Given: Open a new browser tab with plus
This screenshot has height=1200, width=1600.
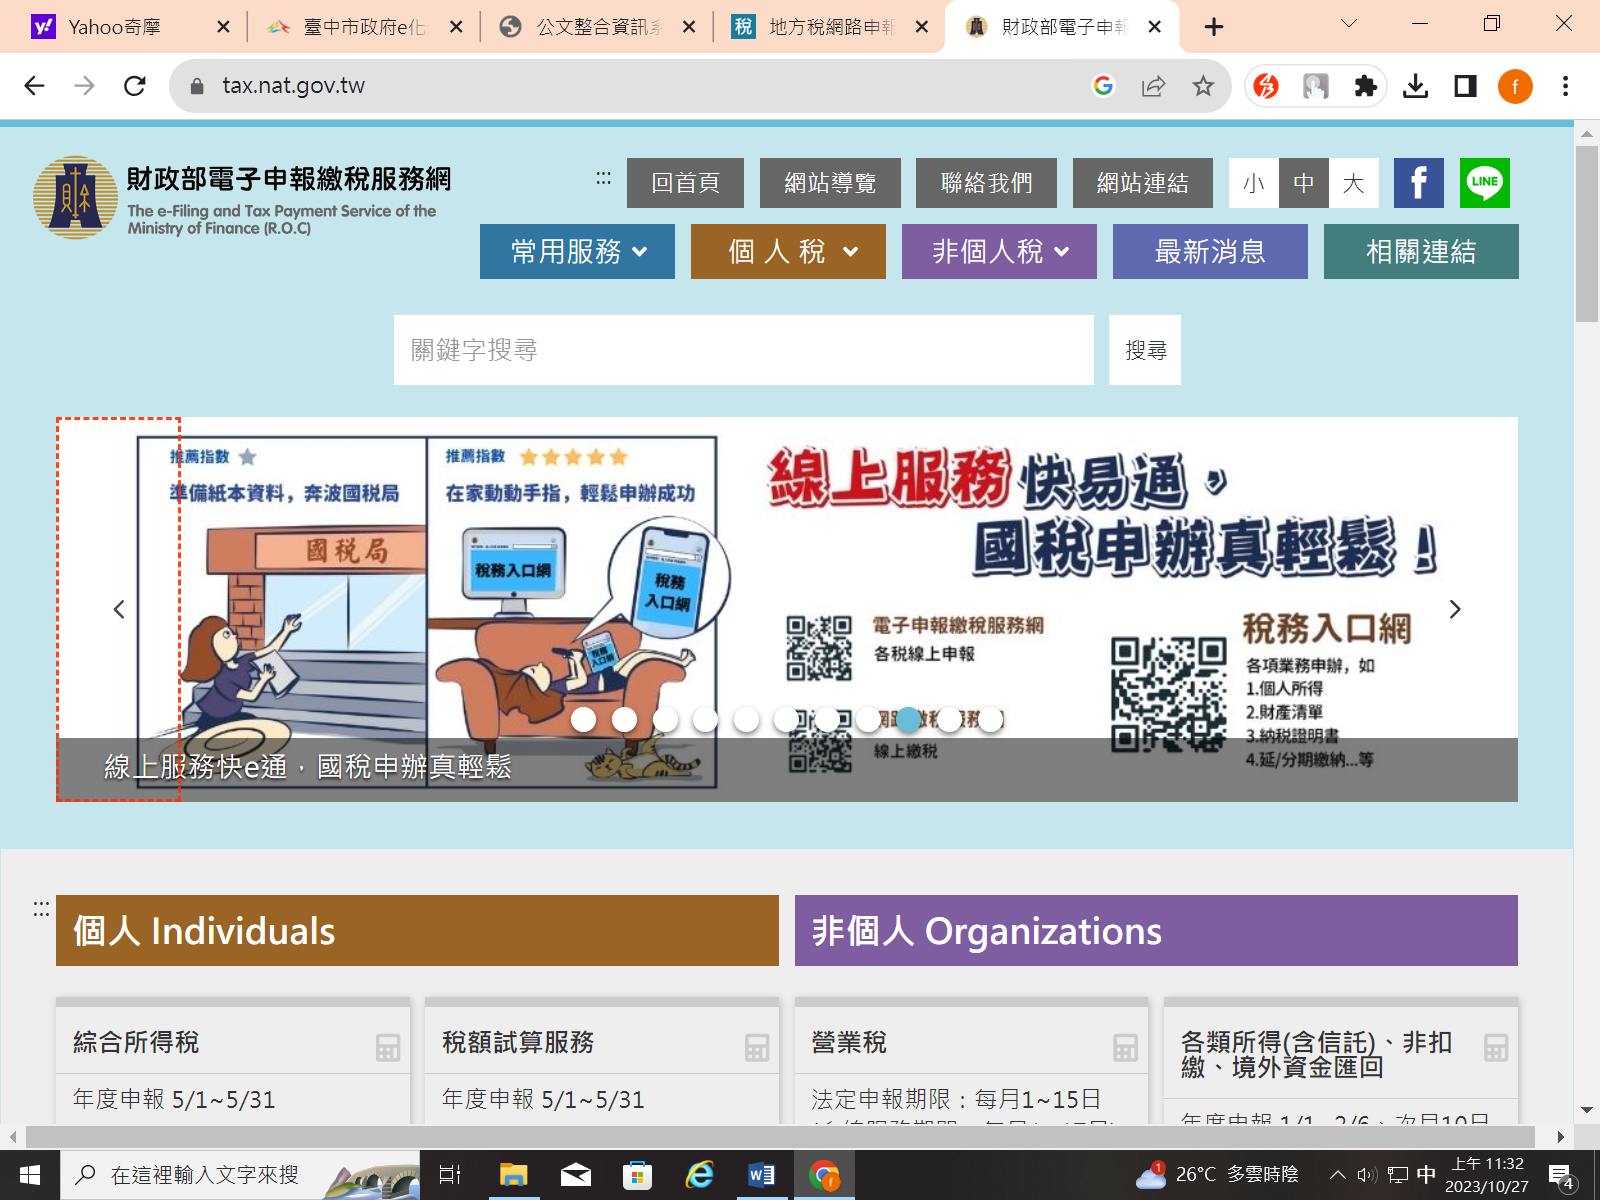Looking at the screenshot, I should click(1214, 27).
